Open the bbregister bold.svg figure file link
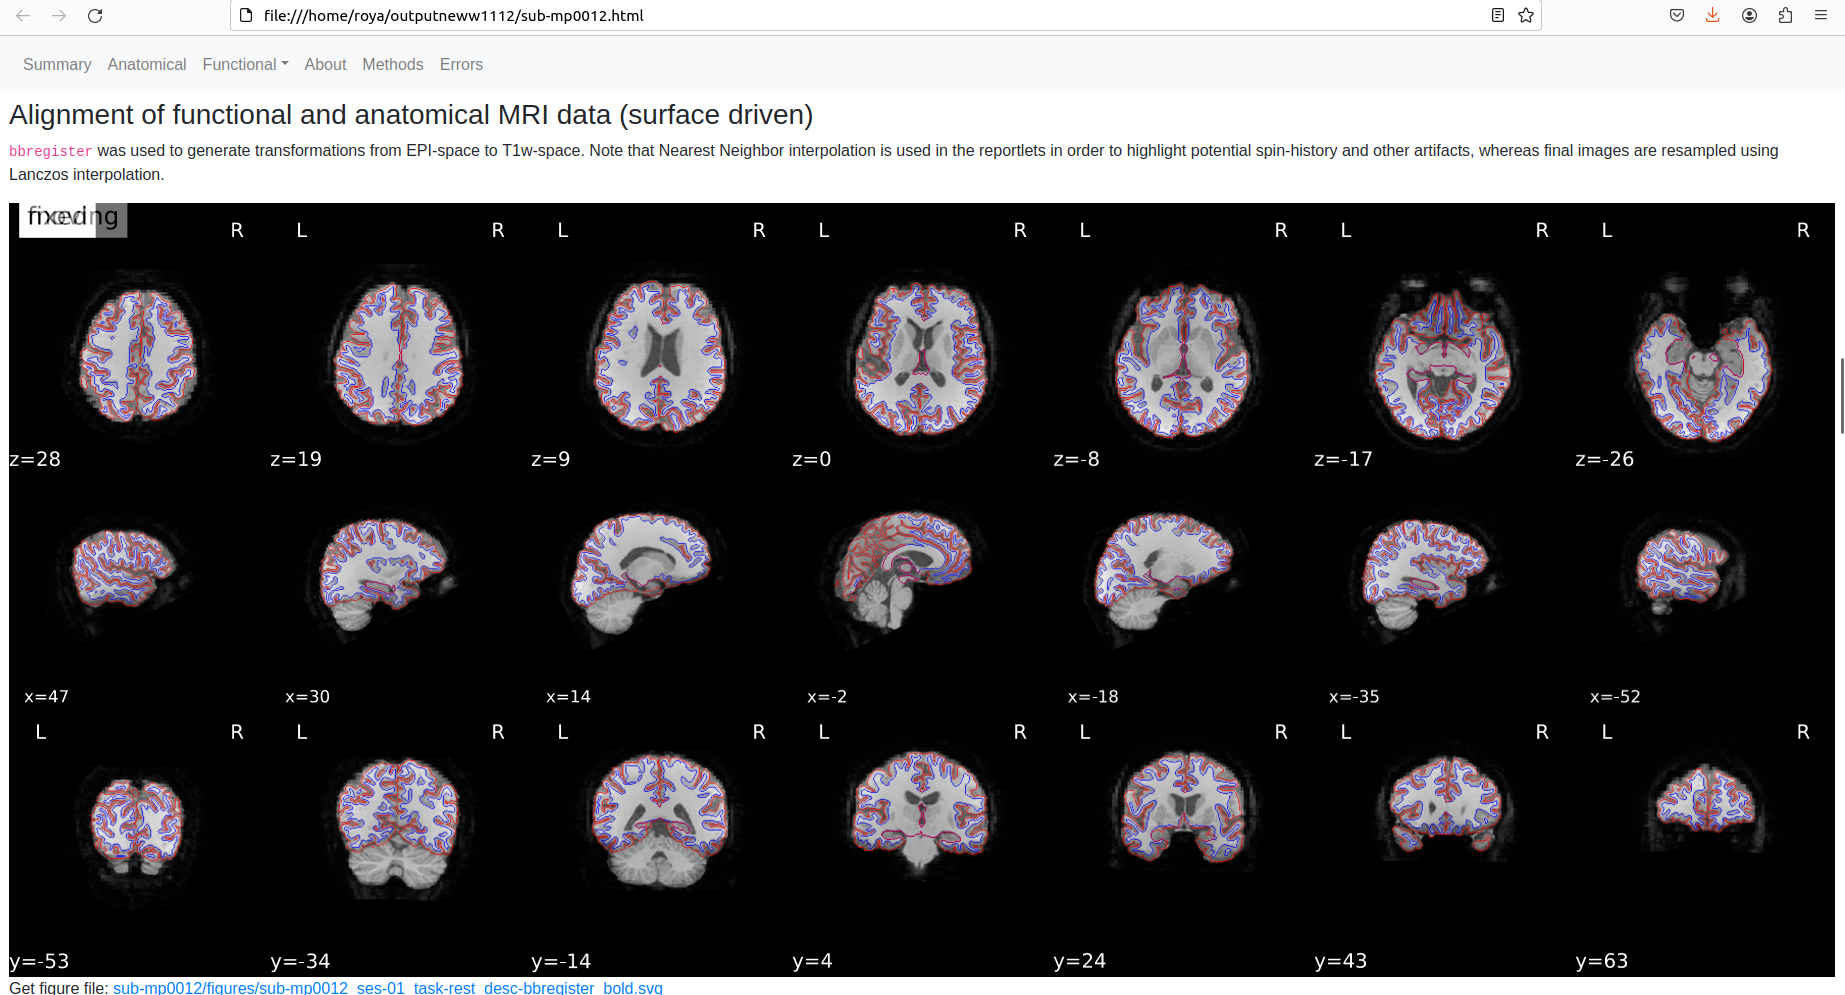The width and height of the screenshot is (1845, 995). coord(388,988)
